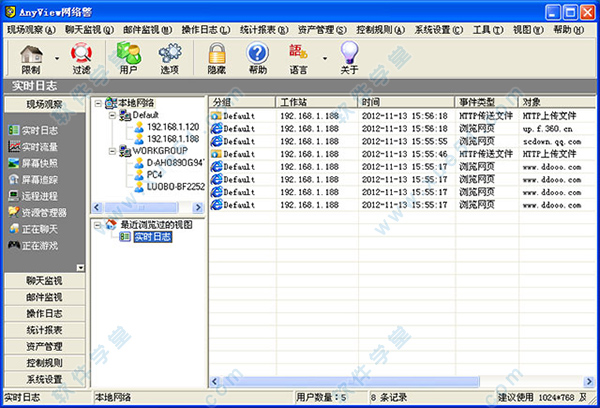Collapse the 最近浏览过的视图 tree node
This screenshot has width=600, height=408.
[x=98, y=225]
